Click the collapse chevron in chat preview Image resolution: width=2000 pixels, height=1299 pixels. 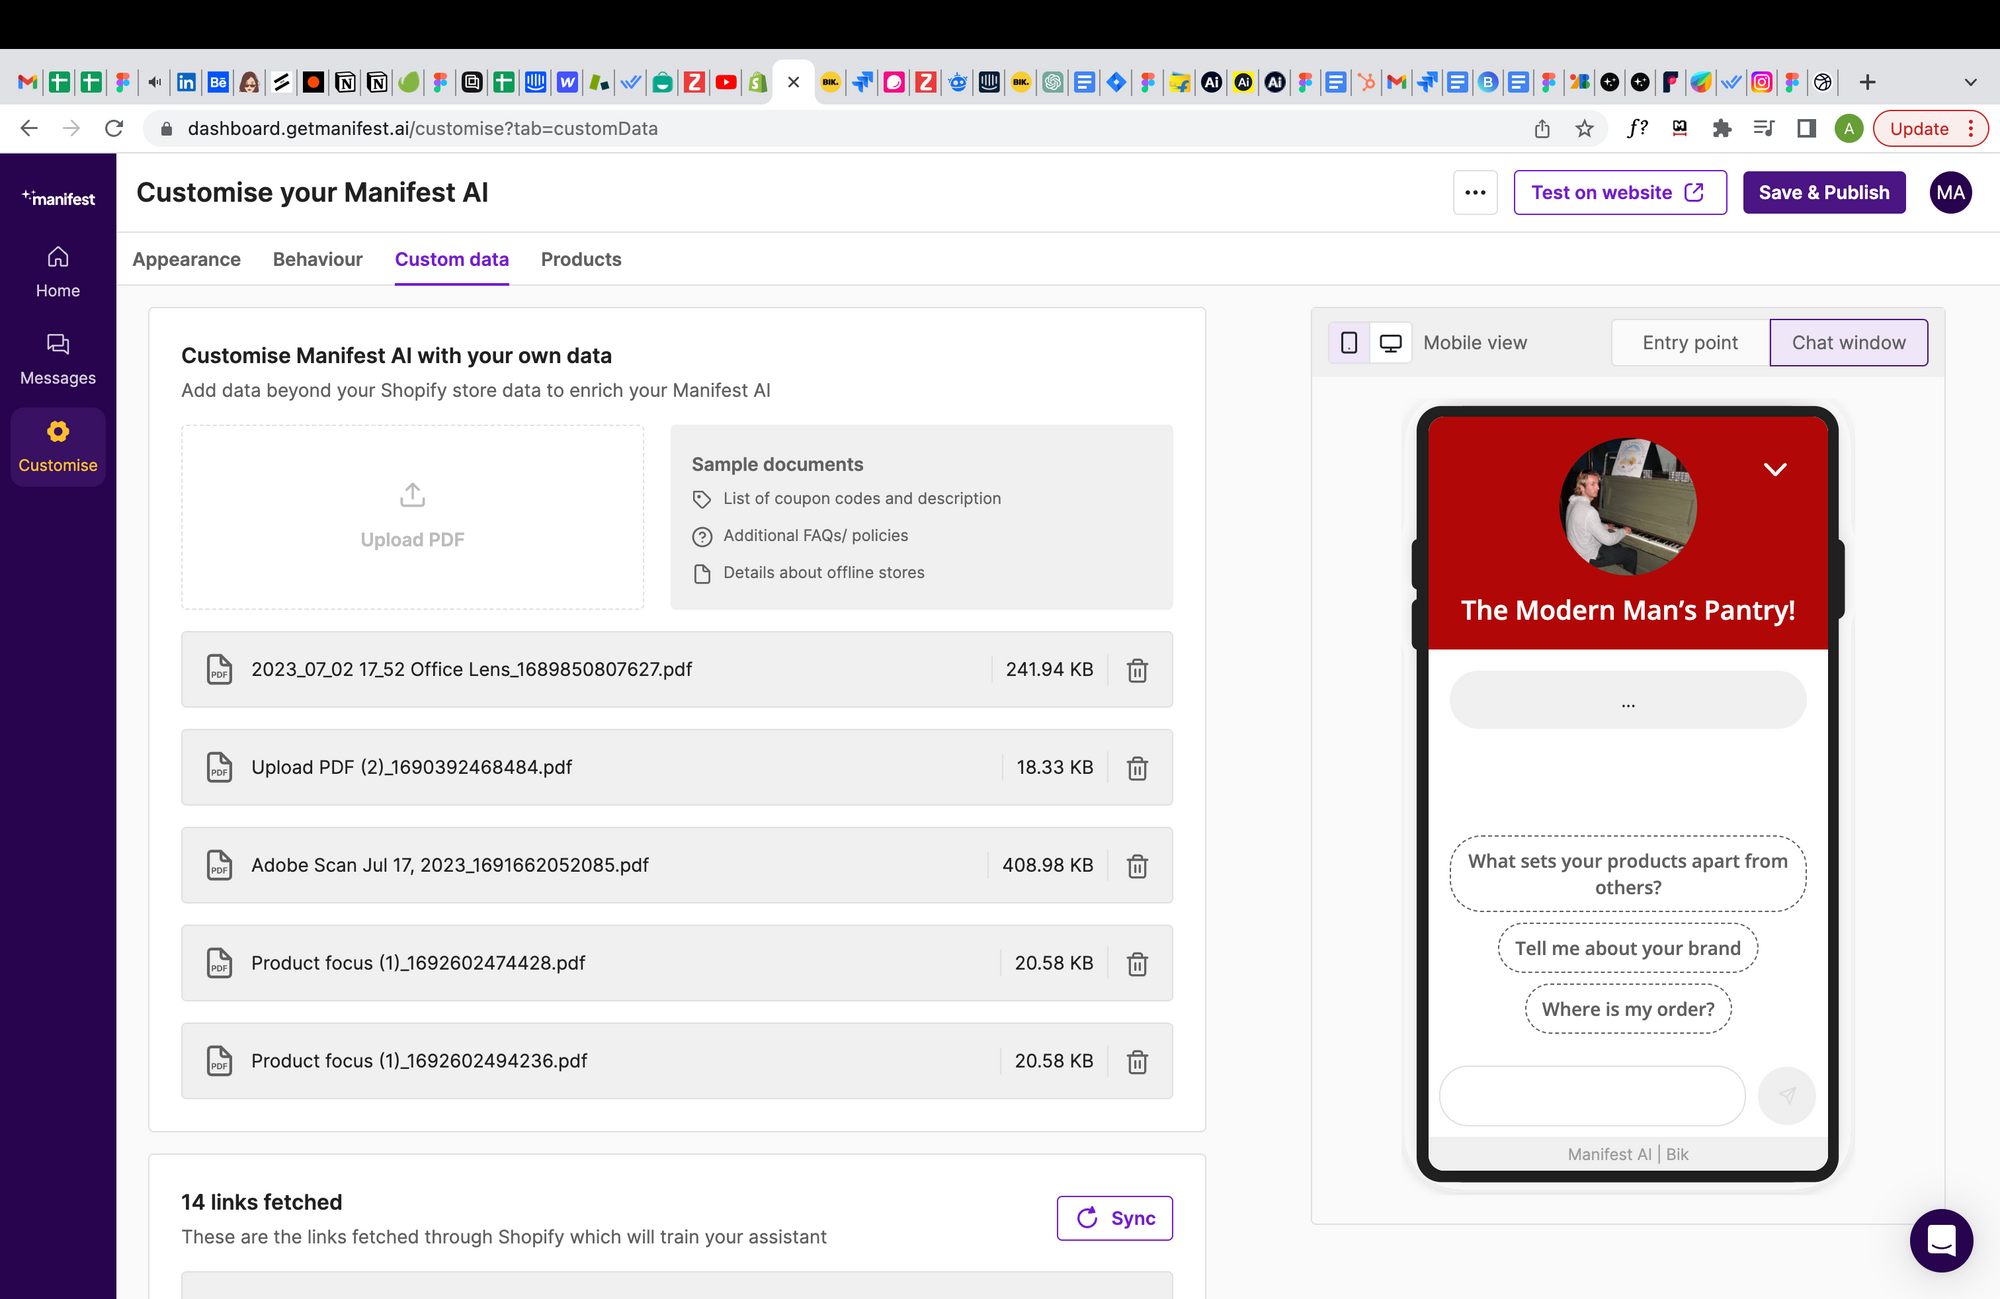point(1776,468)
